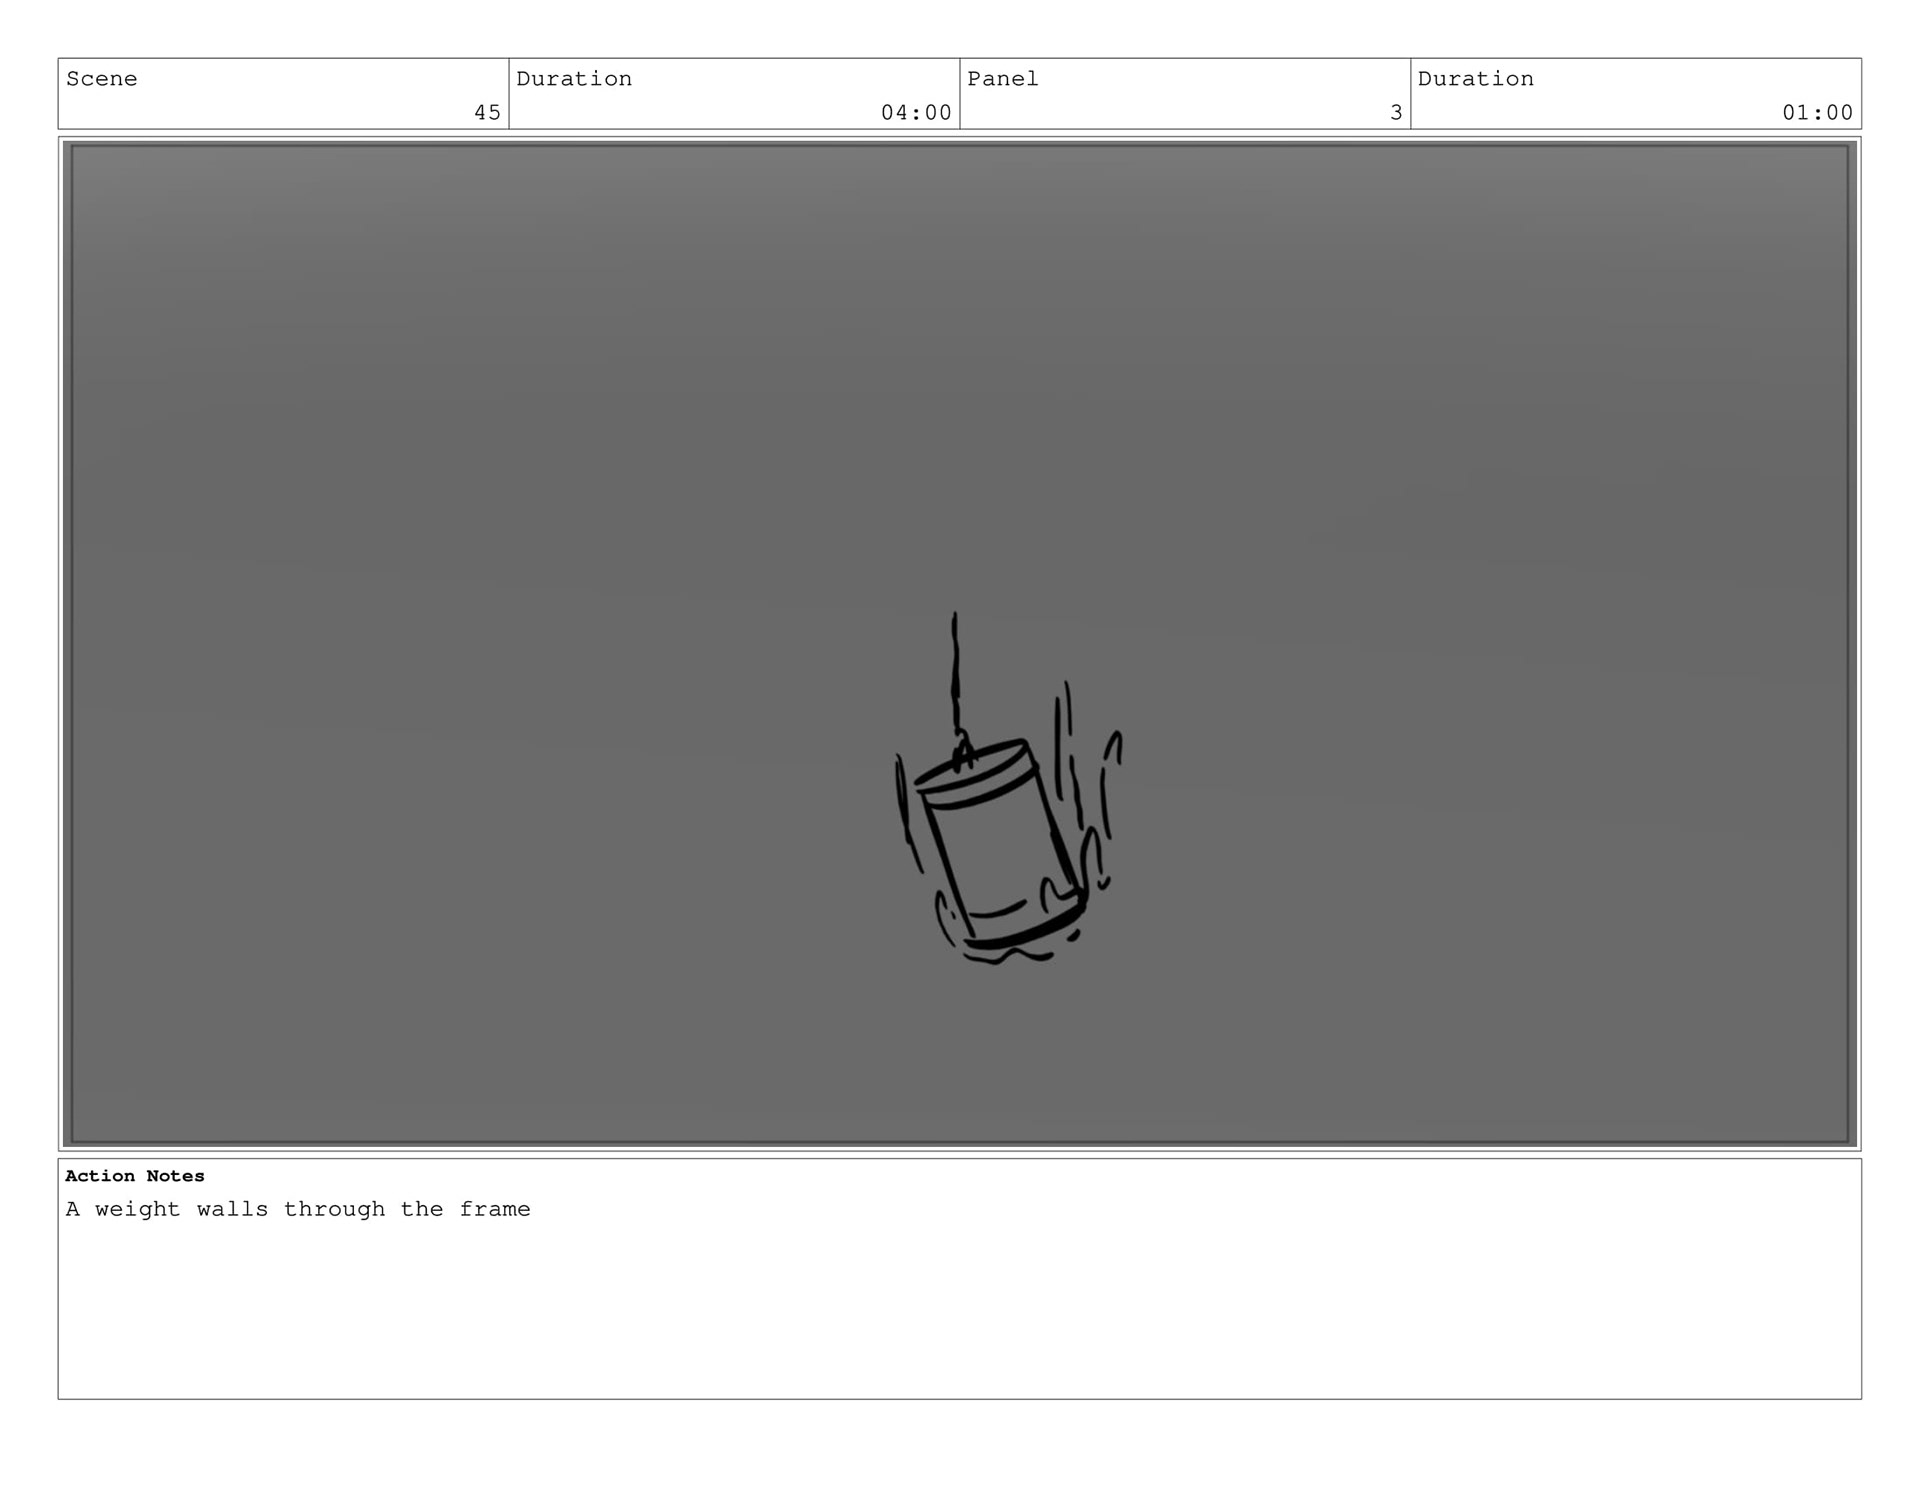Select the scene duration value 04:00
Viewport: 1920px width, 1487px height.
pos(916,113)
